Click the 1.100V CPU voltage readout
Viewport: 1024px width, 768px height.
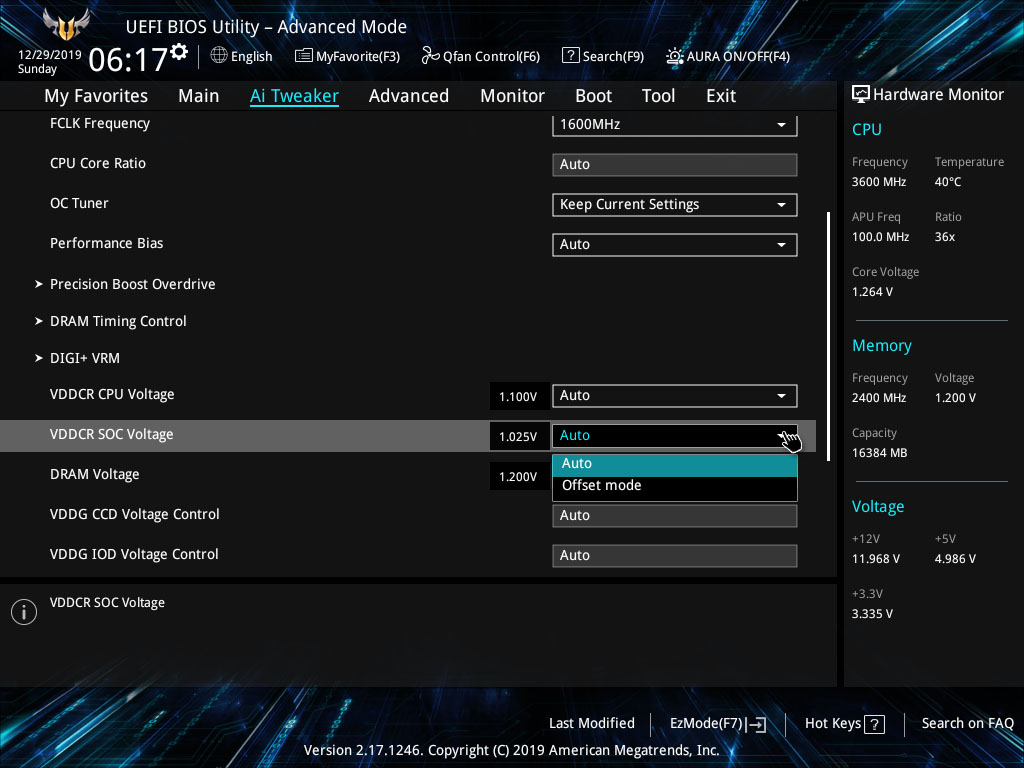click(519, 396)
